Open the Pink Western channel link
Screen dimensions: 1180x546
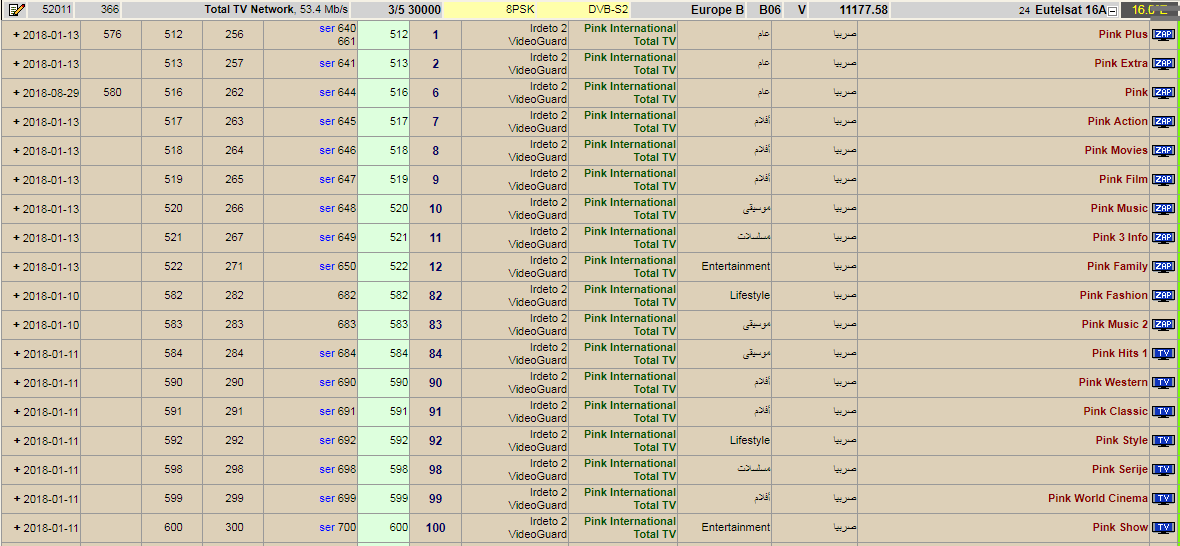1113,383
